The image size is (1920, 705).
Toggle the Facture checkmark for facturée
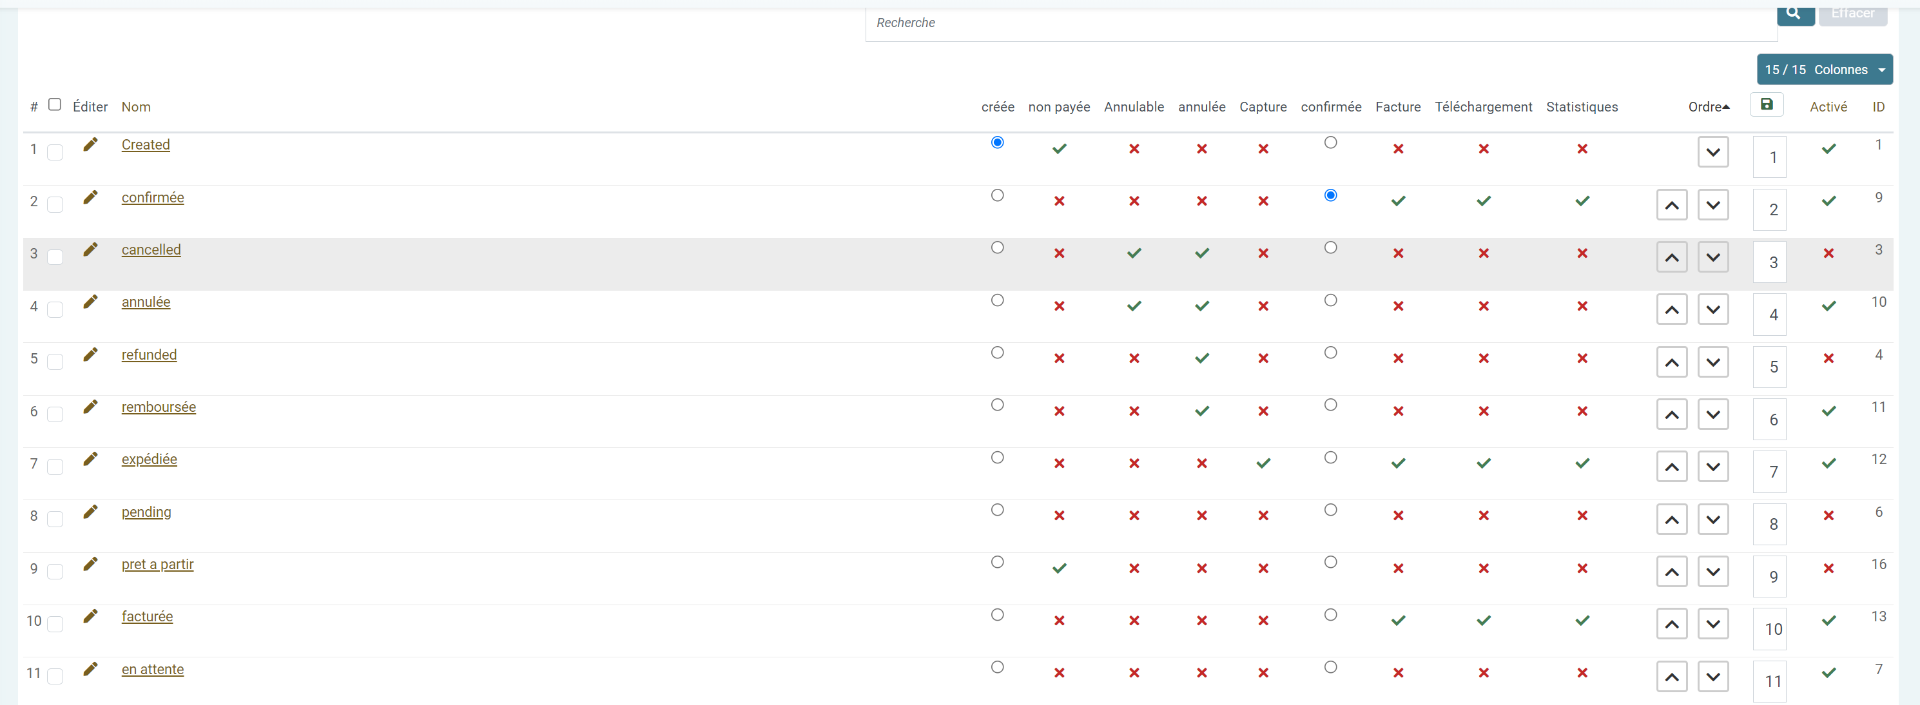(1398, 621)
